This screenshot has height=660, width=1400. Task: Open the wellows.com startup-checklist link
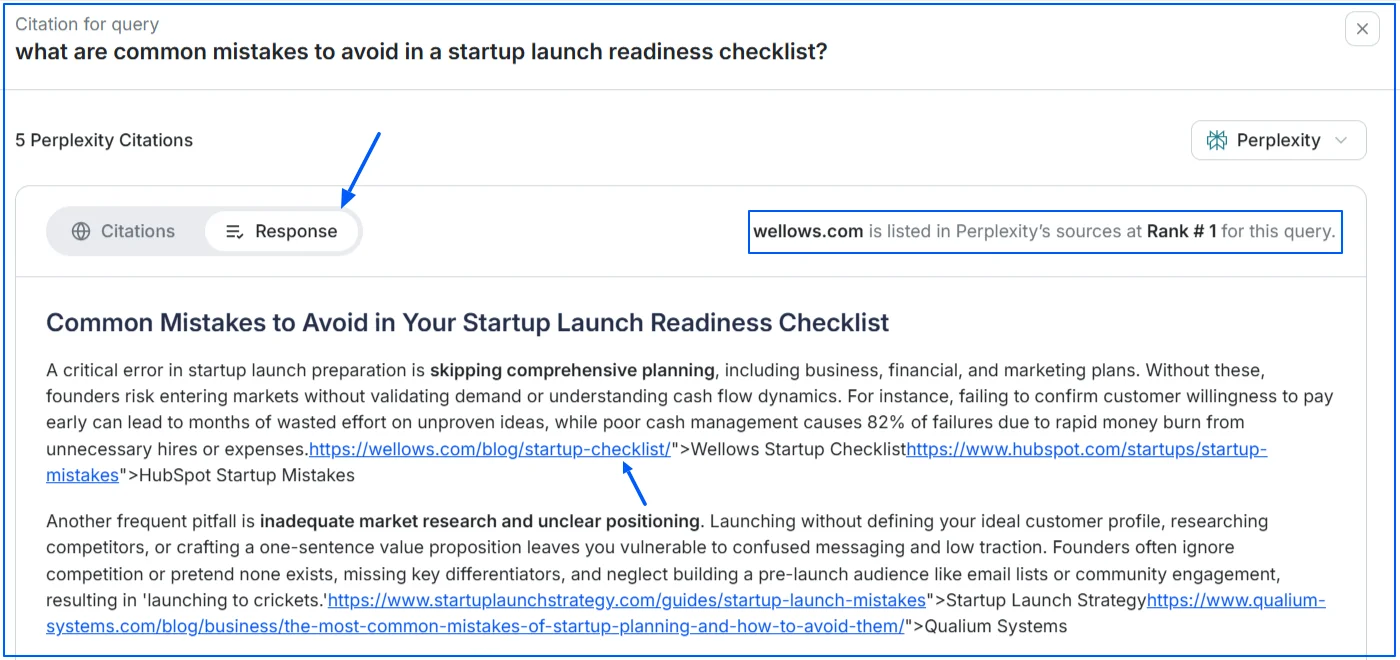[x=489, y=449]
